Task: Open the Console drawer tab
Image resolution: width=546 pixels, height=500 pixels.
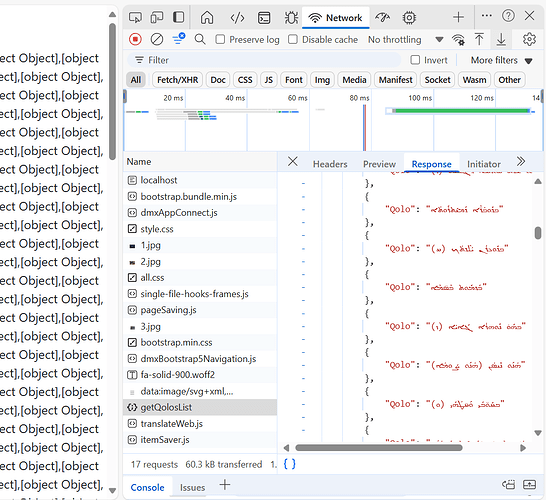Action: point(147,487)
